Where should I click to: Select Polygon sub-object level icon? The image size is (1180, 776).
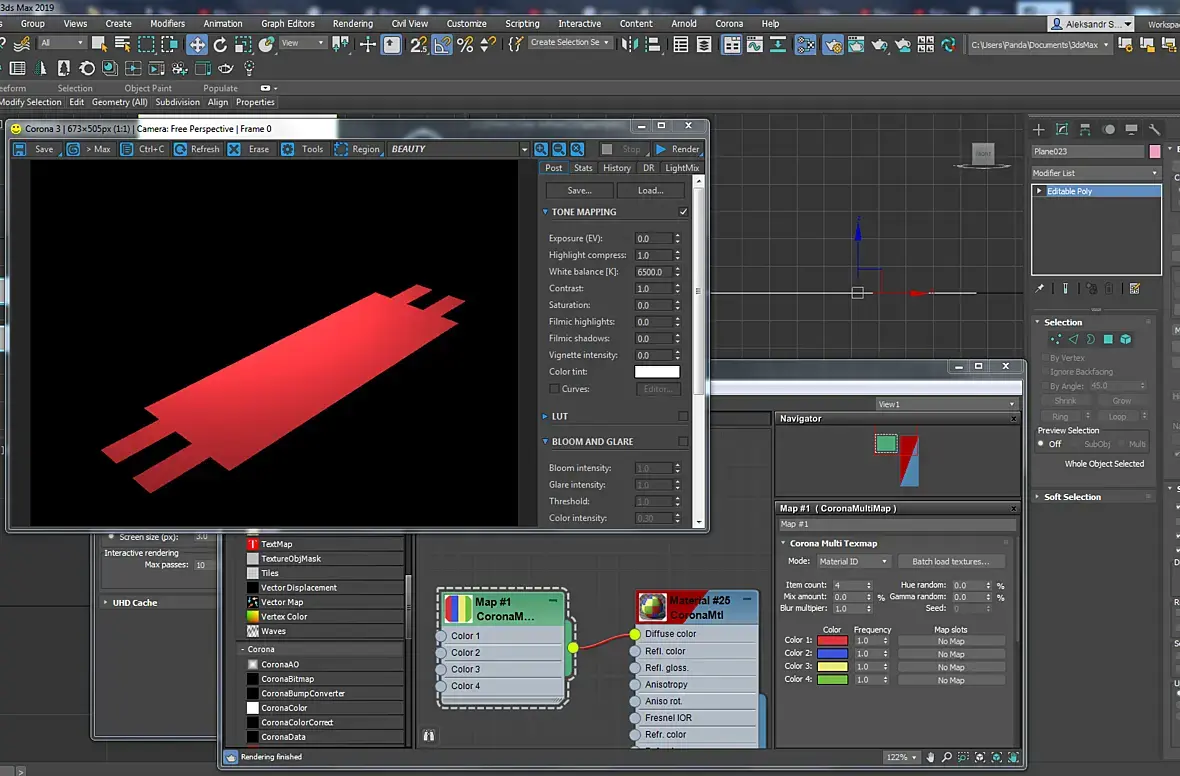point(1108,340)
